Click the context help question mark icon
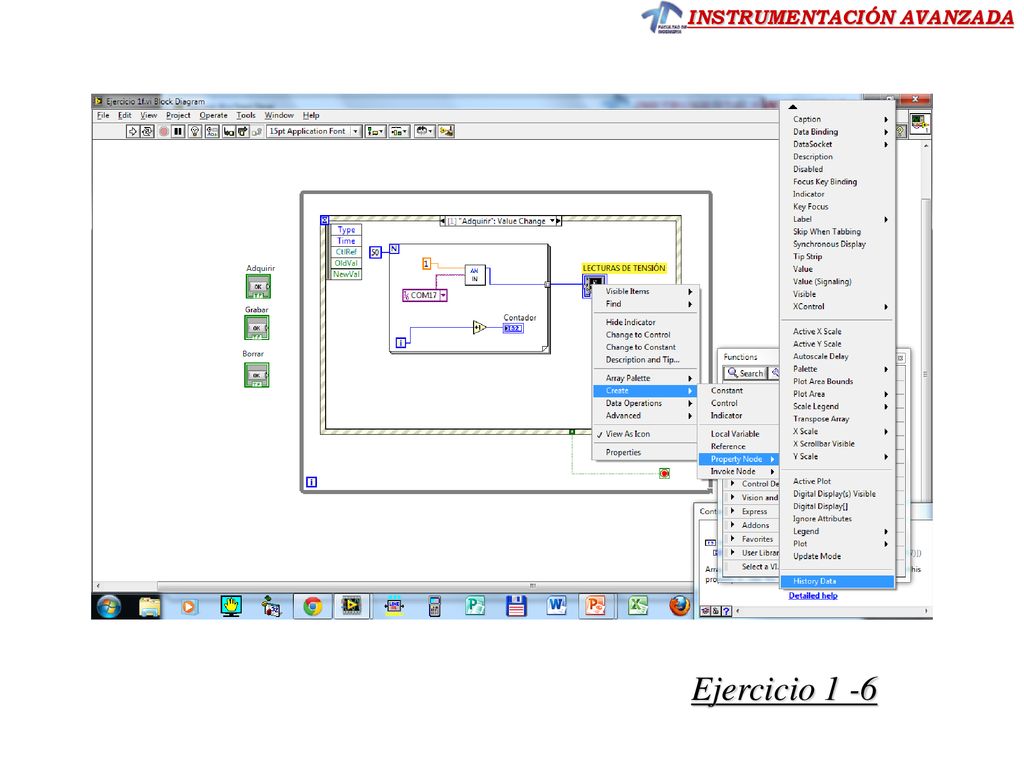1024x768 pixels. coord(726,611)
